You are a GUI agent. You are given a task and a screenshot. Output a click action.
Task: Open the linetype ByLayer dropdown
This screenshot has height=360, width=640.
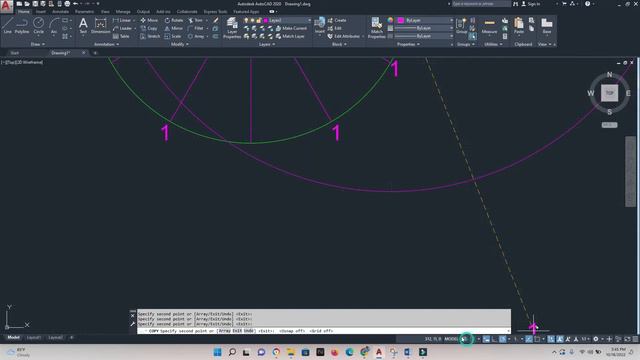tap(424, 36)
